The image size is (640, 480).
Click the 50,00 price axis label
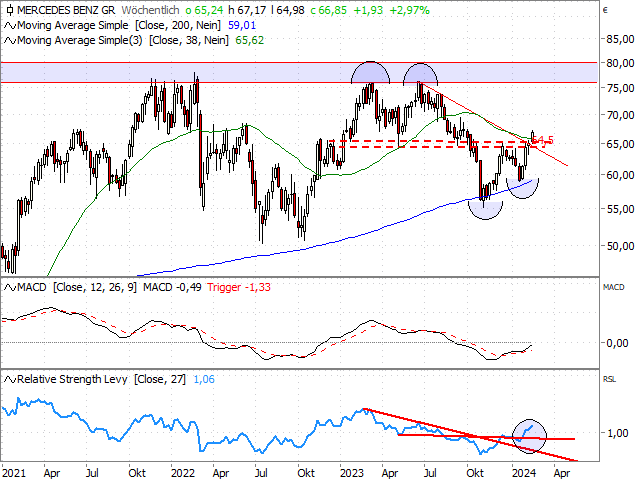[620, 246]
